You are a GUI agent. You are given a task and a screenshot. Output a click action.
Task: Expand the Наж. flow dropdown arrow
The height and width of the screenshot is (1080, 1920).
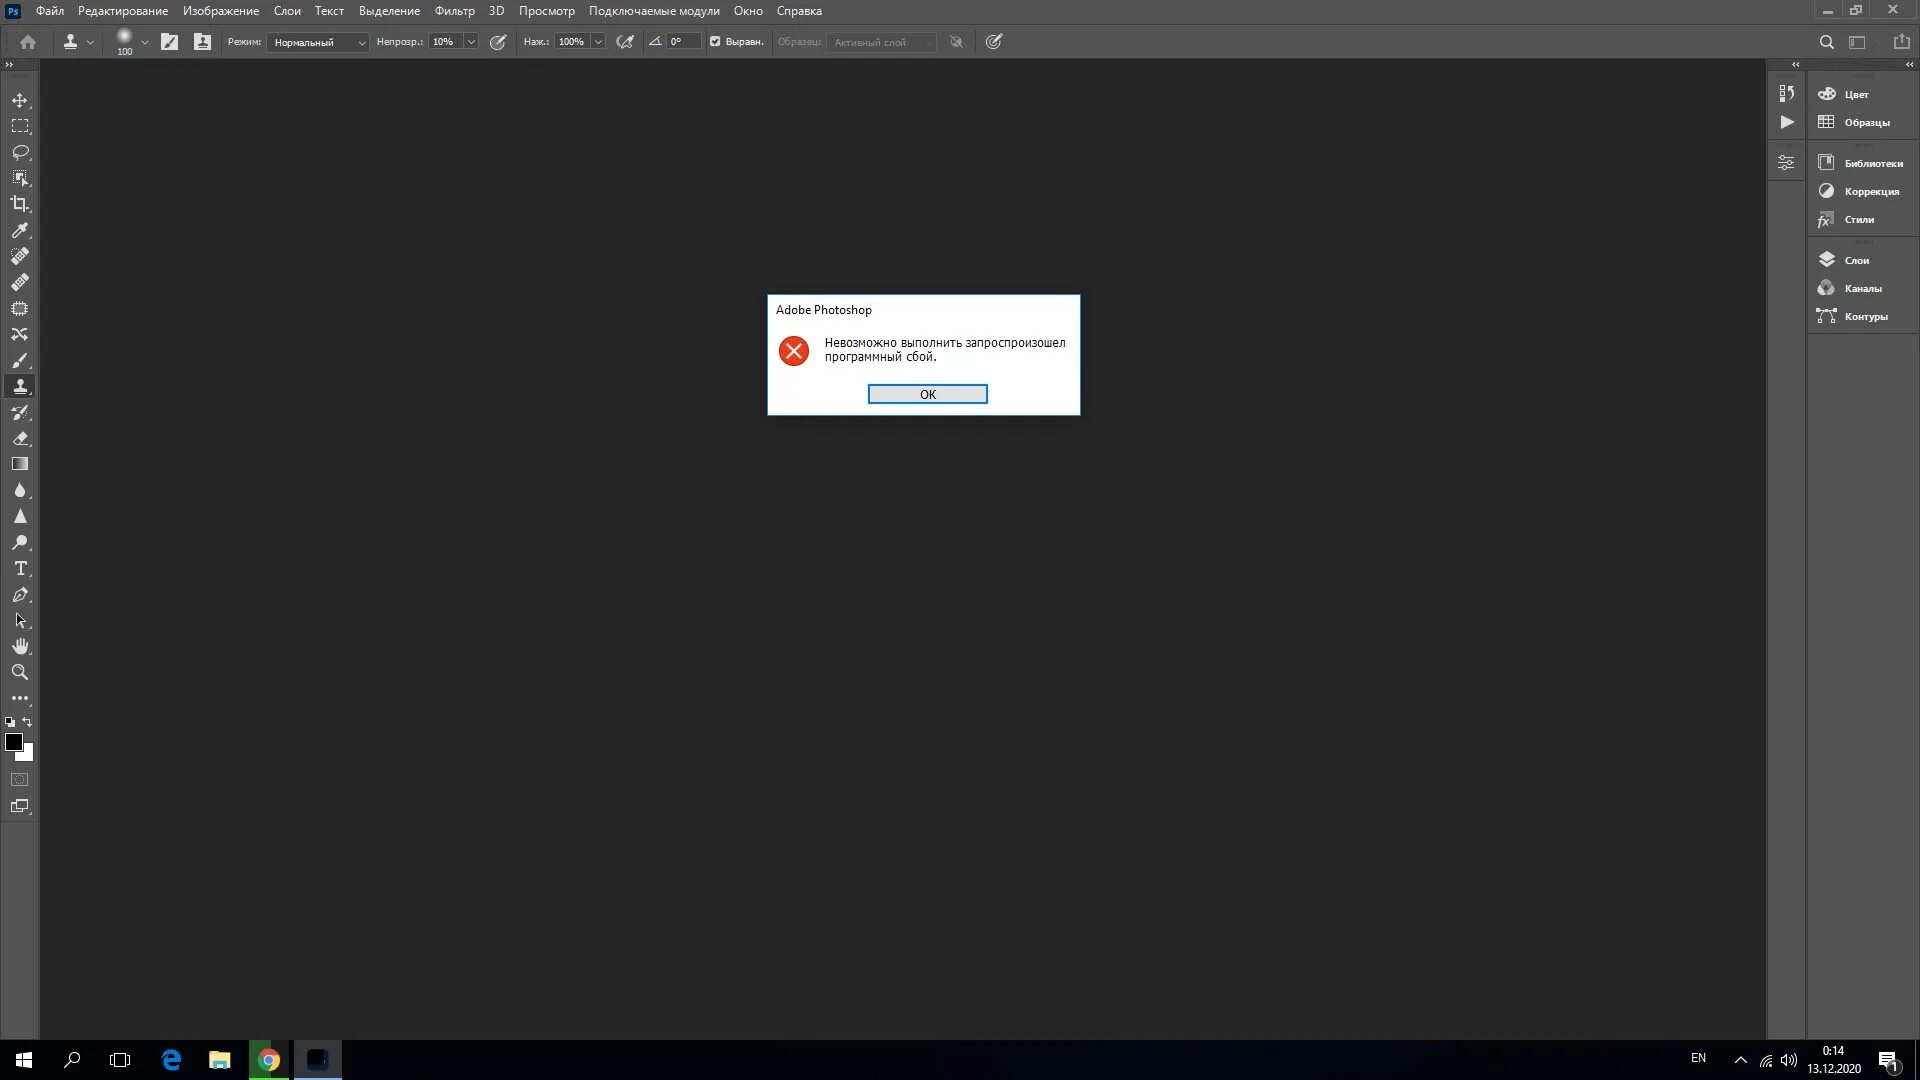tap(598, 42)
